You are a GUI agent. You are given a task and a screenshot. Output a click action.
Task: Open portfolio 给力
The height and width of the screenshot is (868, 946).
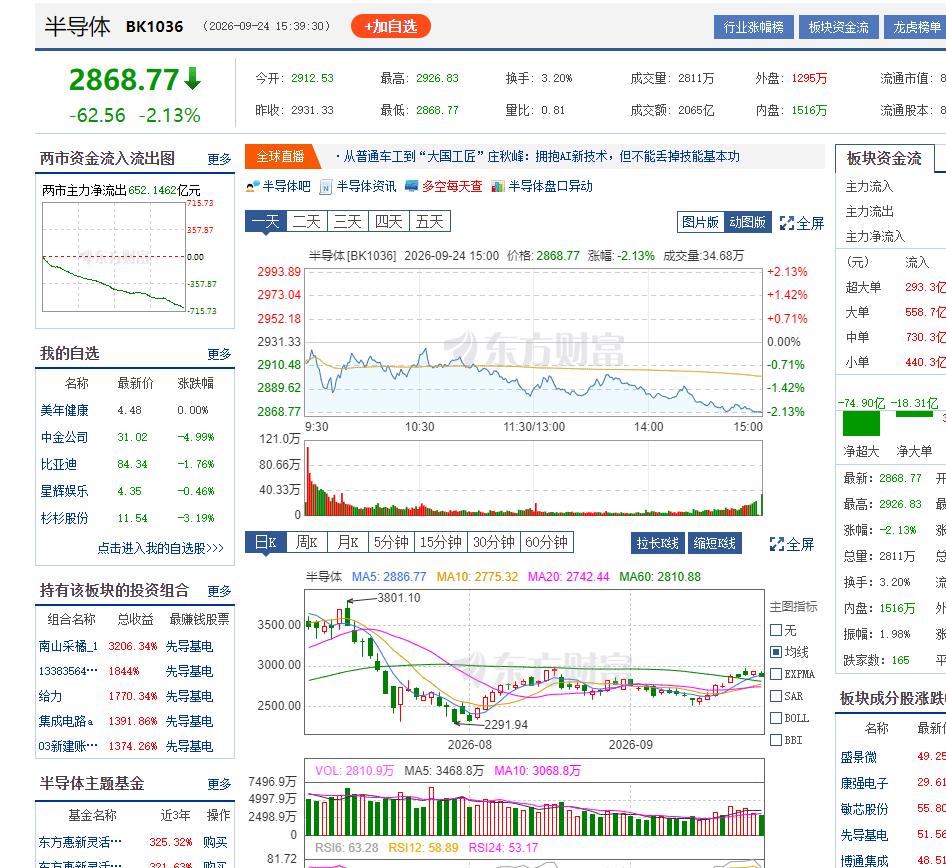pyautogui.click(x=50, y=697)
